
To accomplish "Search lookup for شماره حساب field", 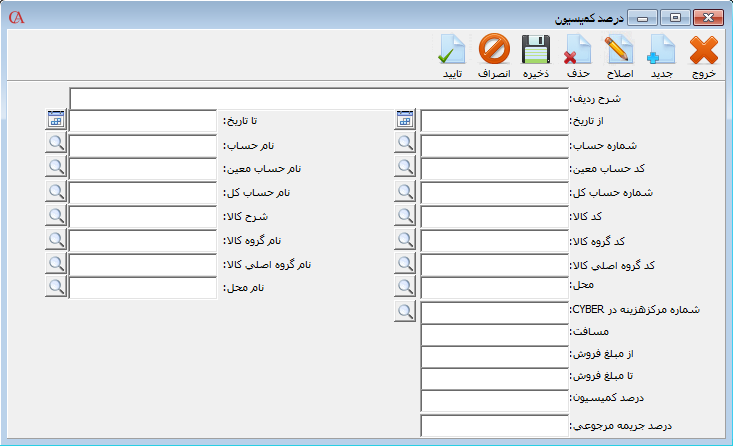I will 405,144.
